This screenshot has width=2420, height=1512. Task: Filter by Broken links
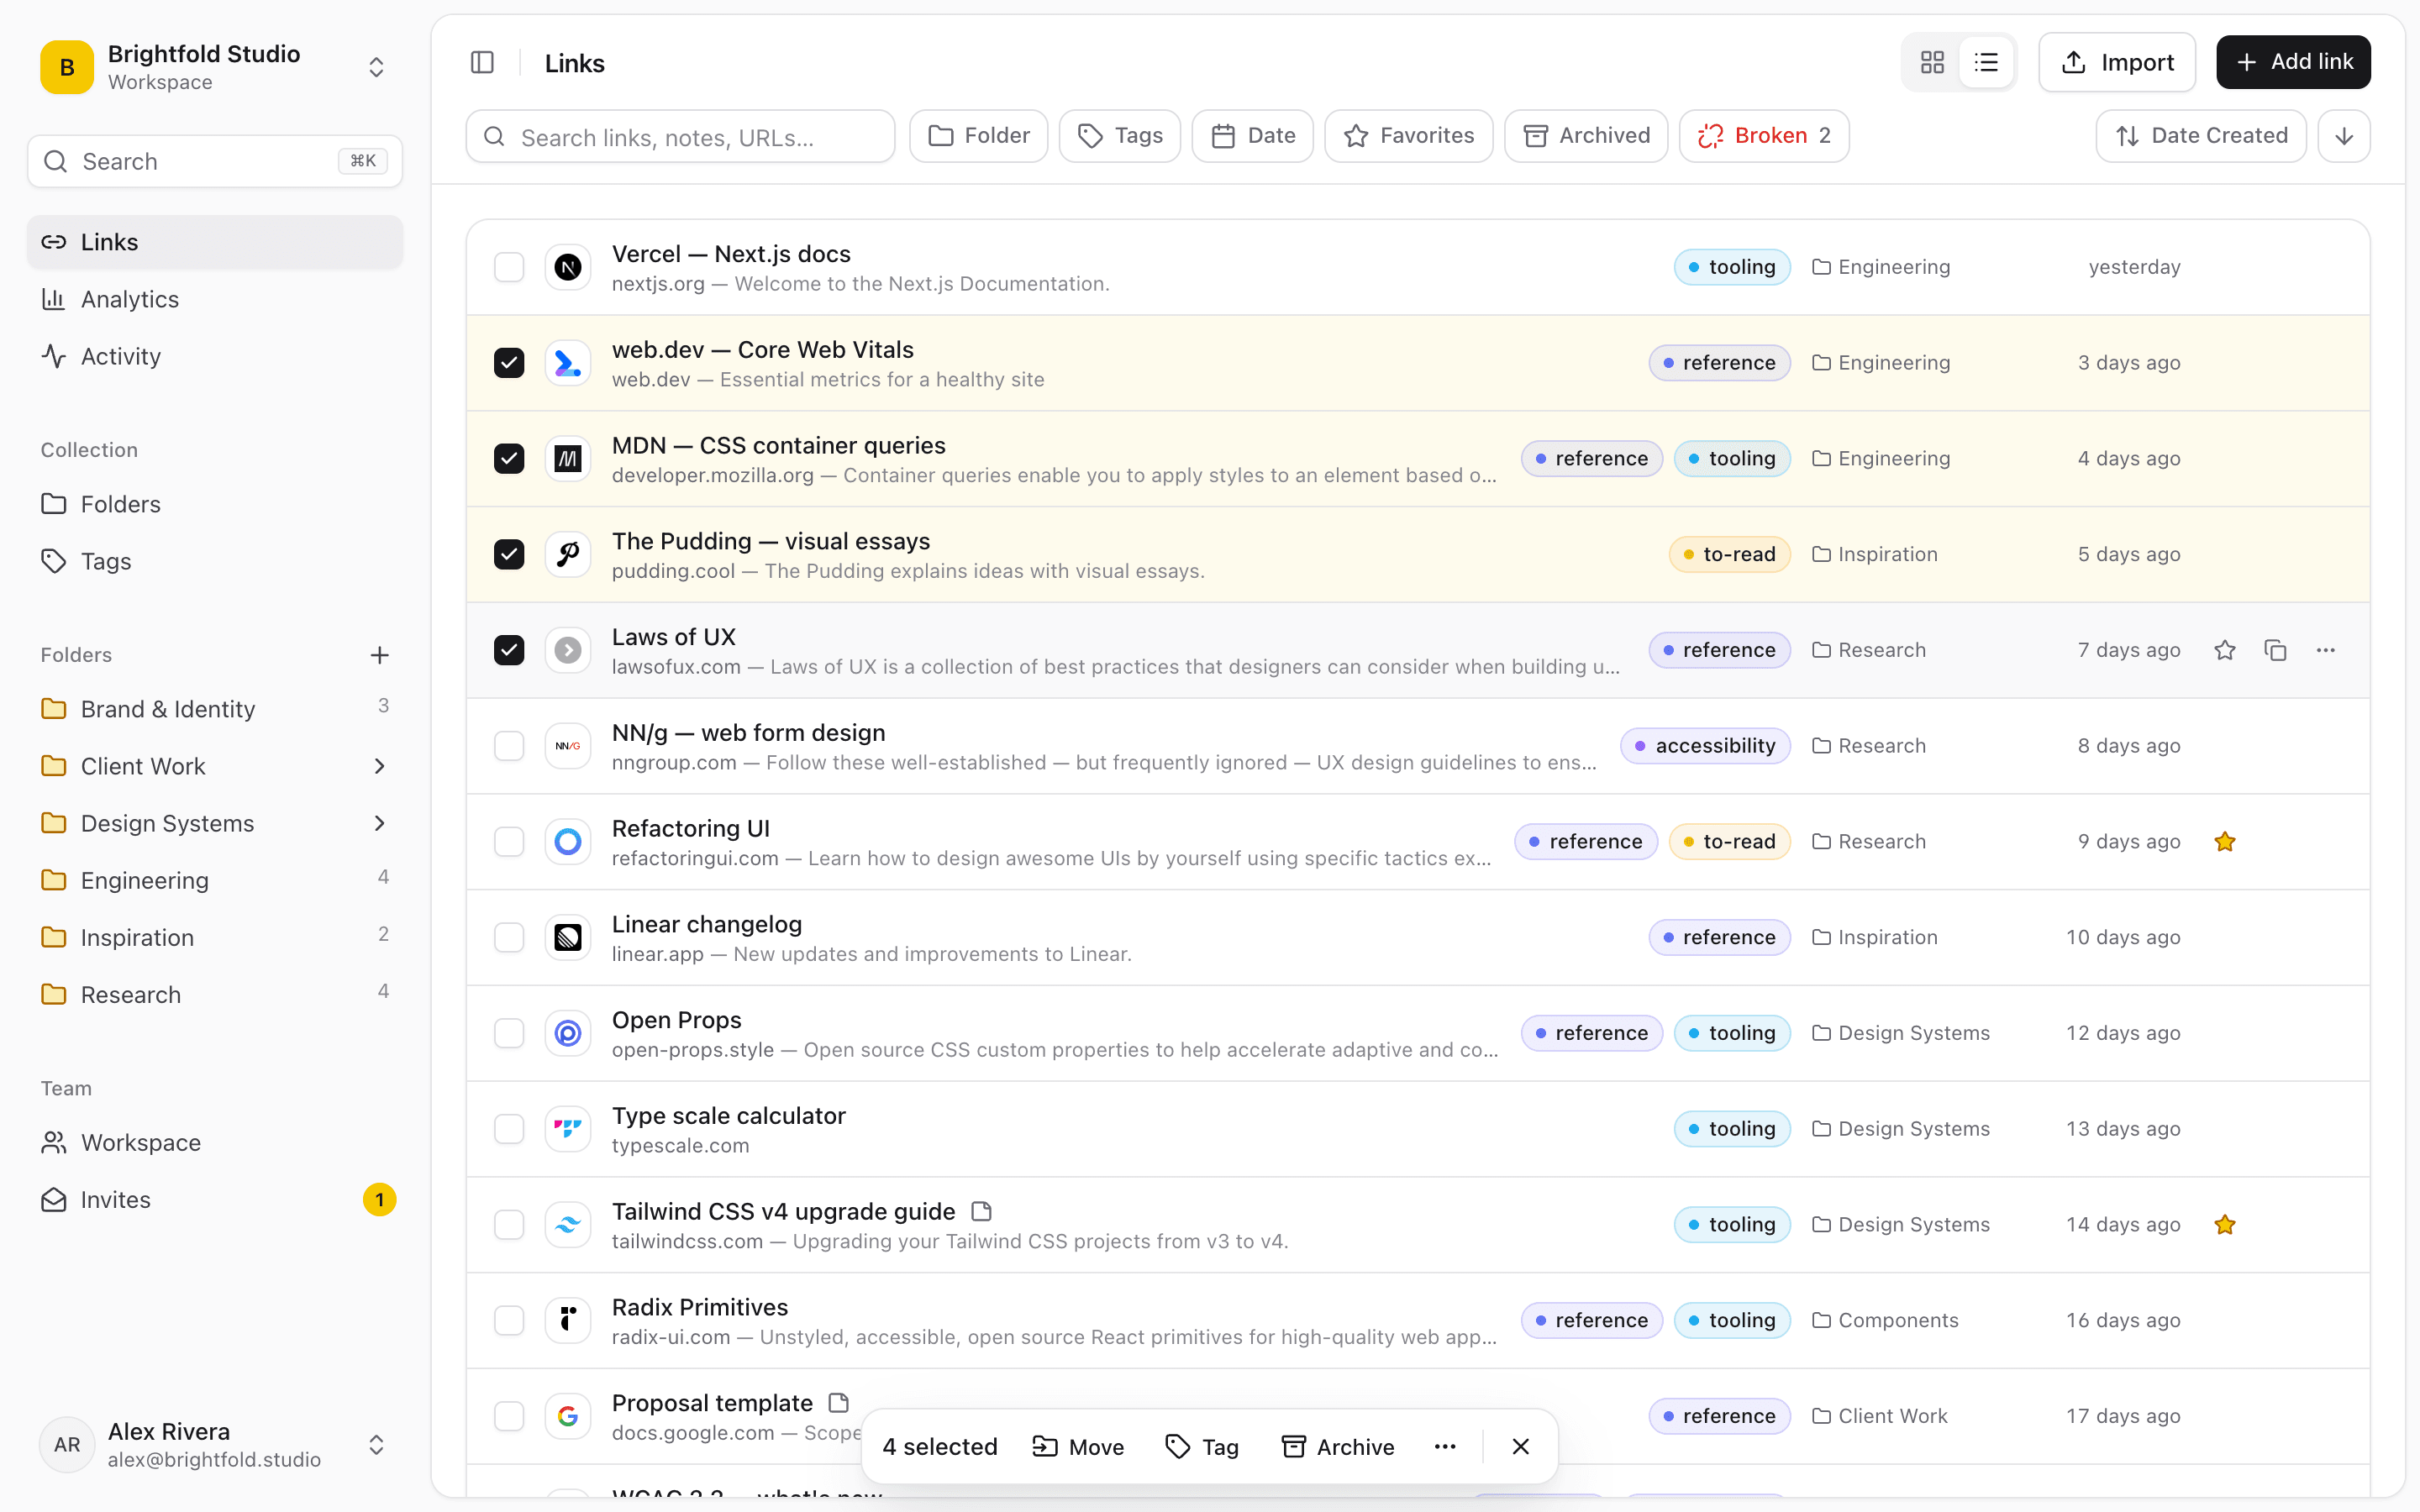tap(1764, 136)
